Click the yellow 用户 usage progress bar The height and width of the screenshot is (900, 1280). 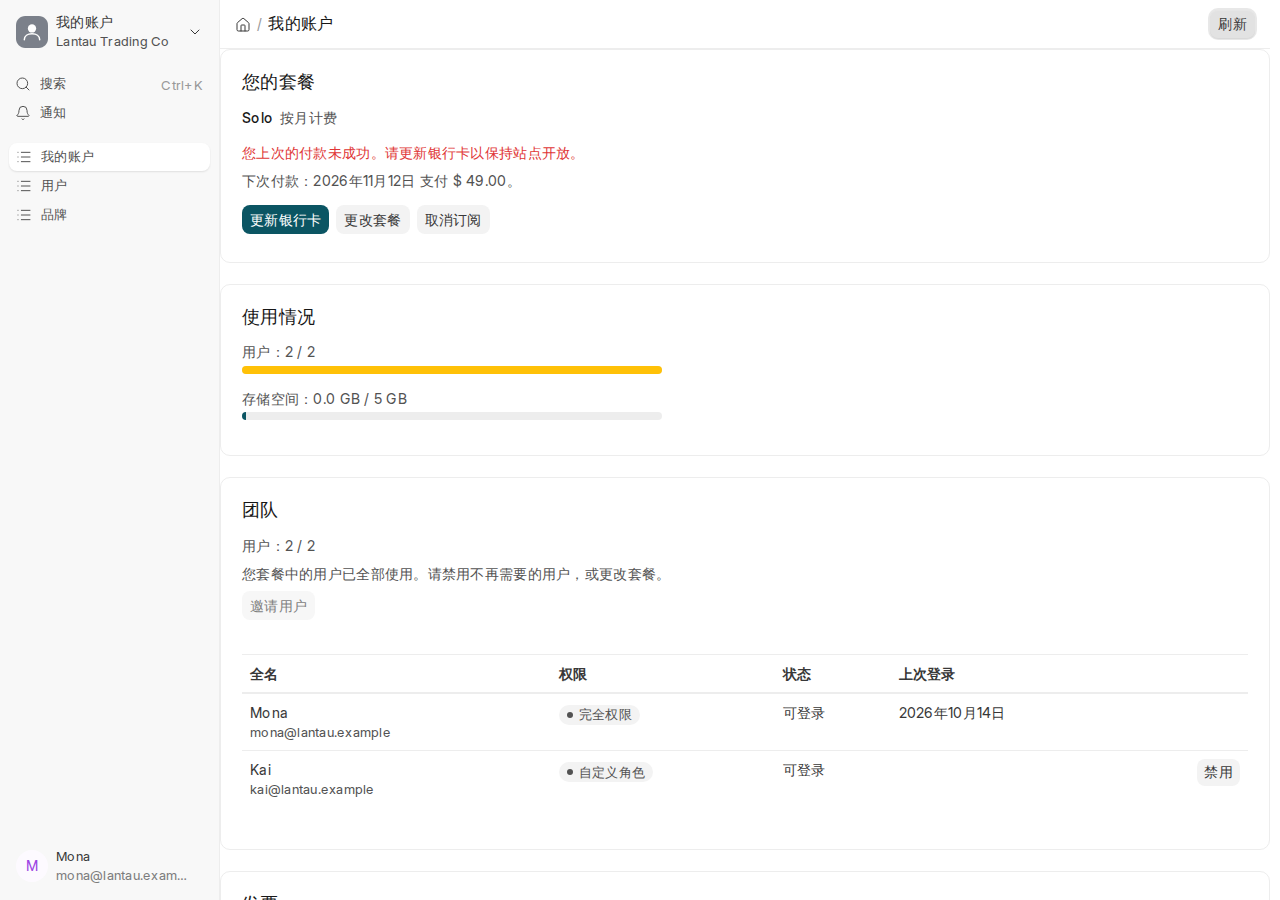[452, 370]
